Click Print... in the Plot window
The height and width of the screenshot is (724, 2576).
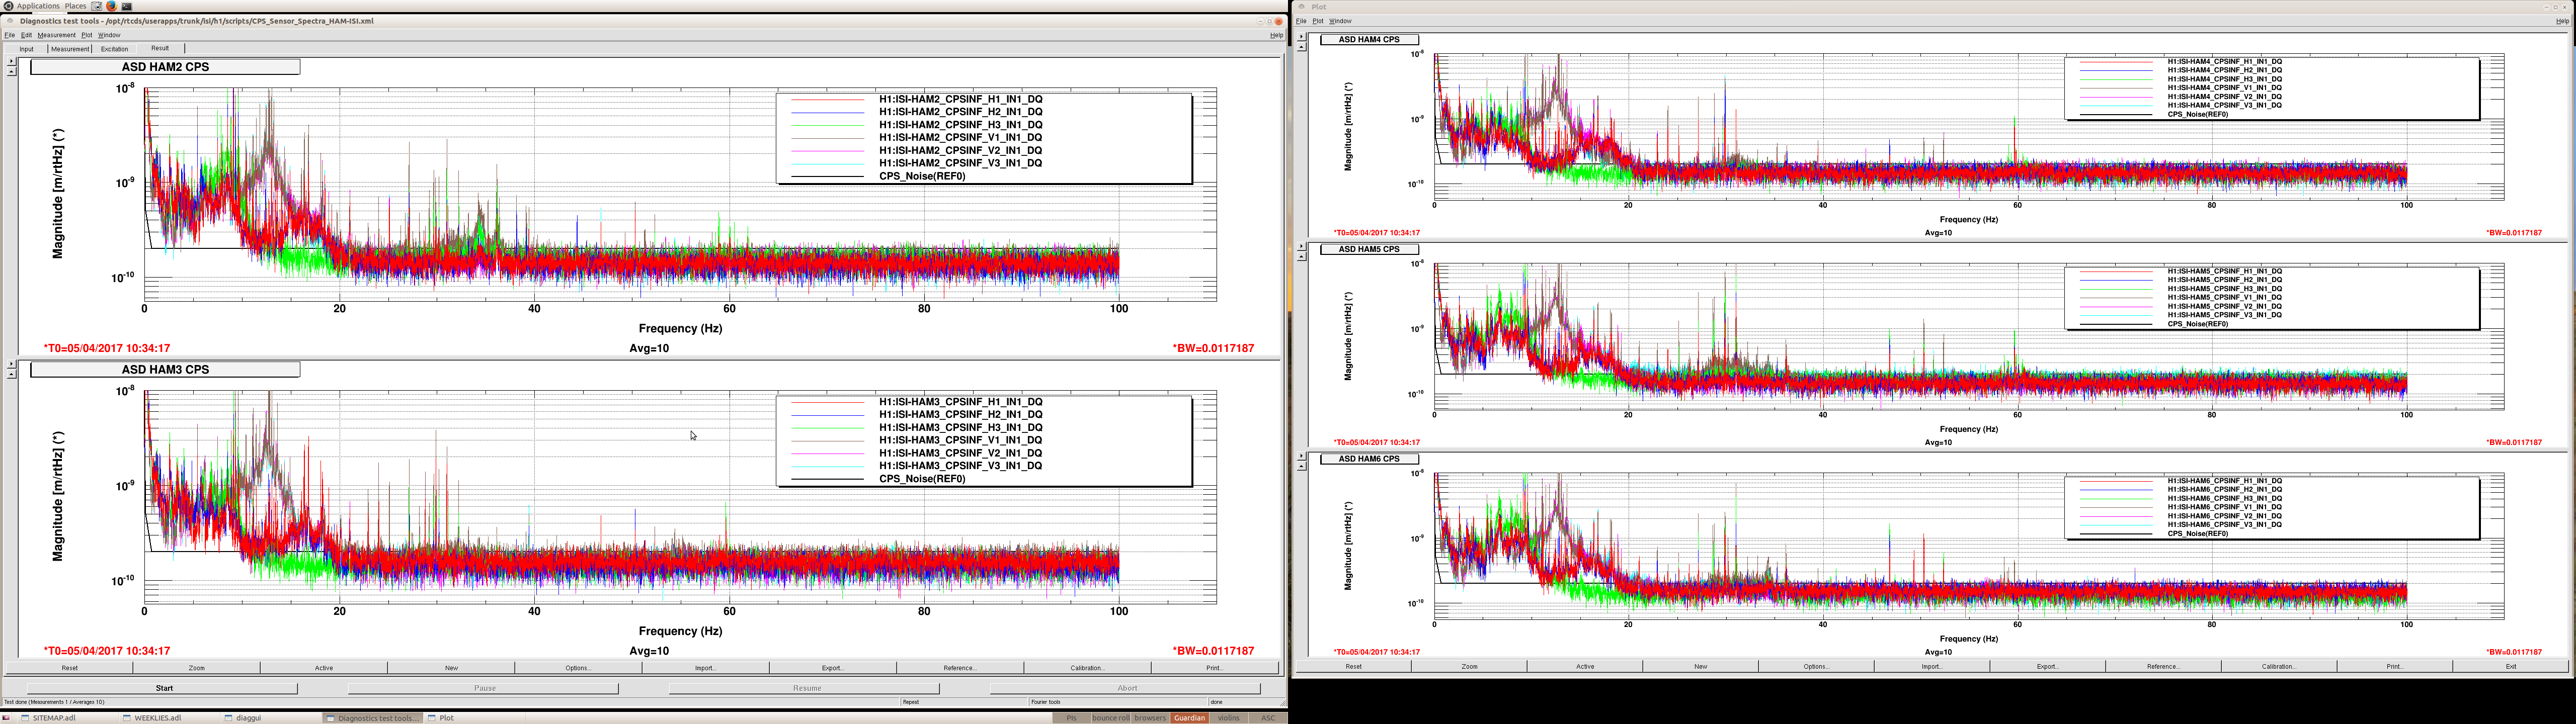coord(2395,666)
